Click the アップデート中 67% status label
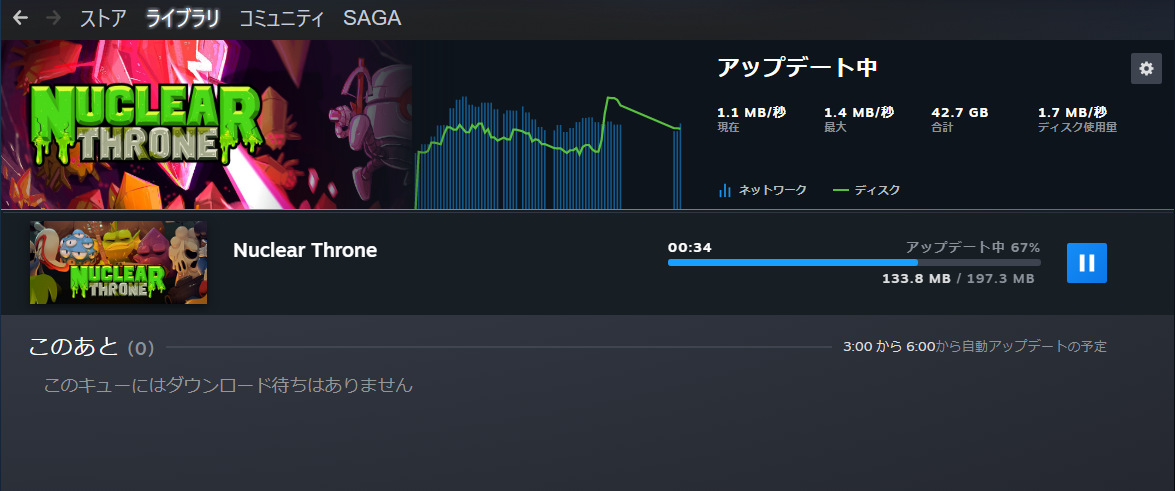The height and width of the screenshot is (491, 1175). click(x=972, y=247)
